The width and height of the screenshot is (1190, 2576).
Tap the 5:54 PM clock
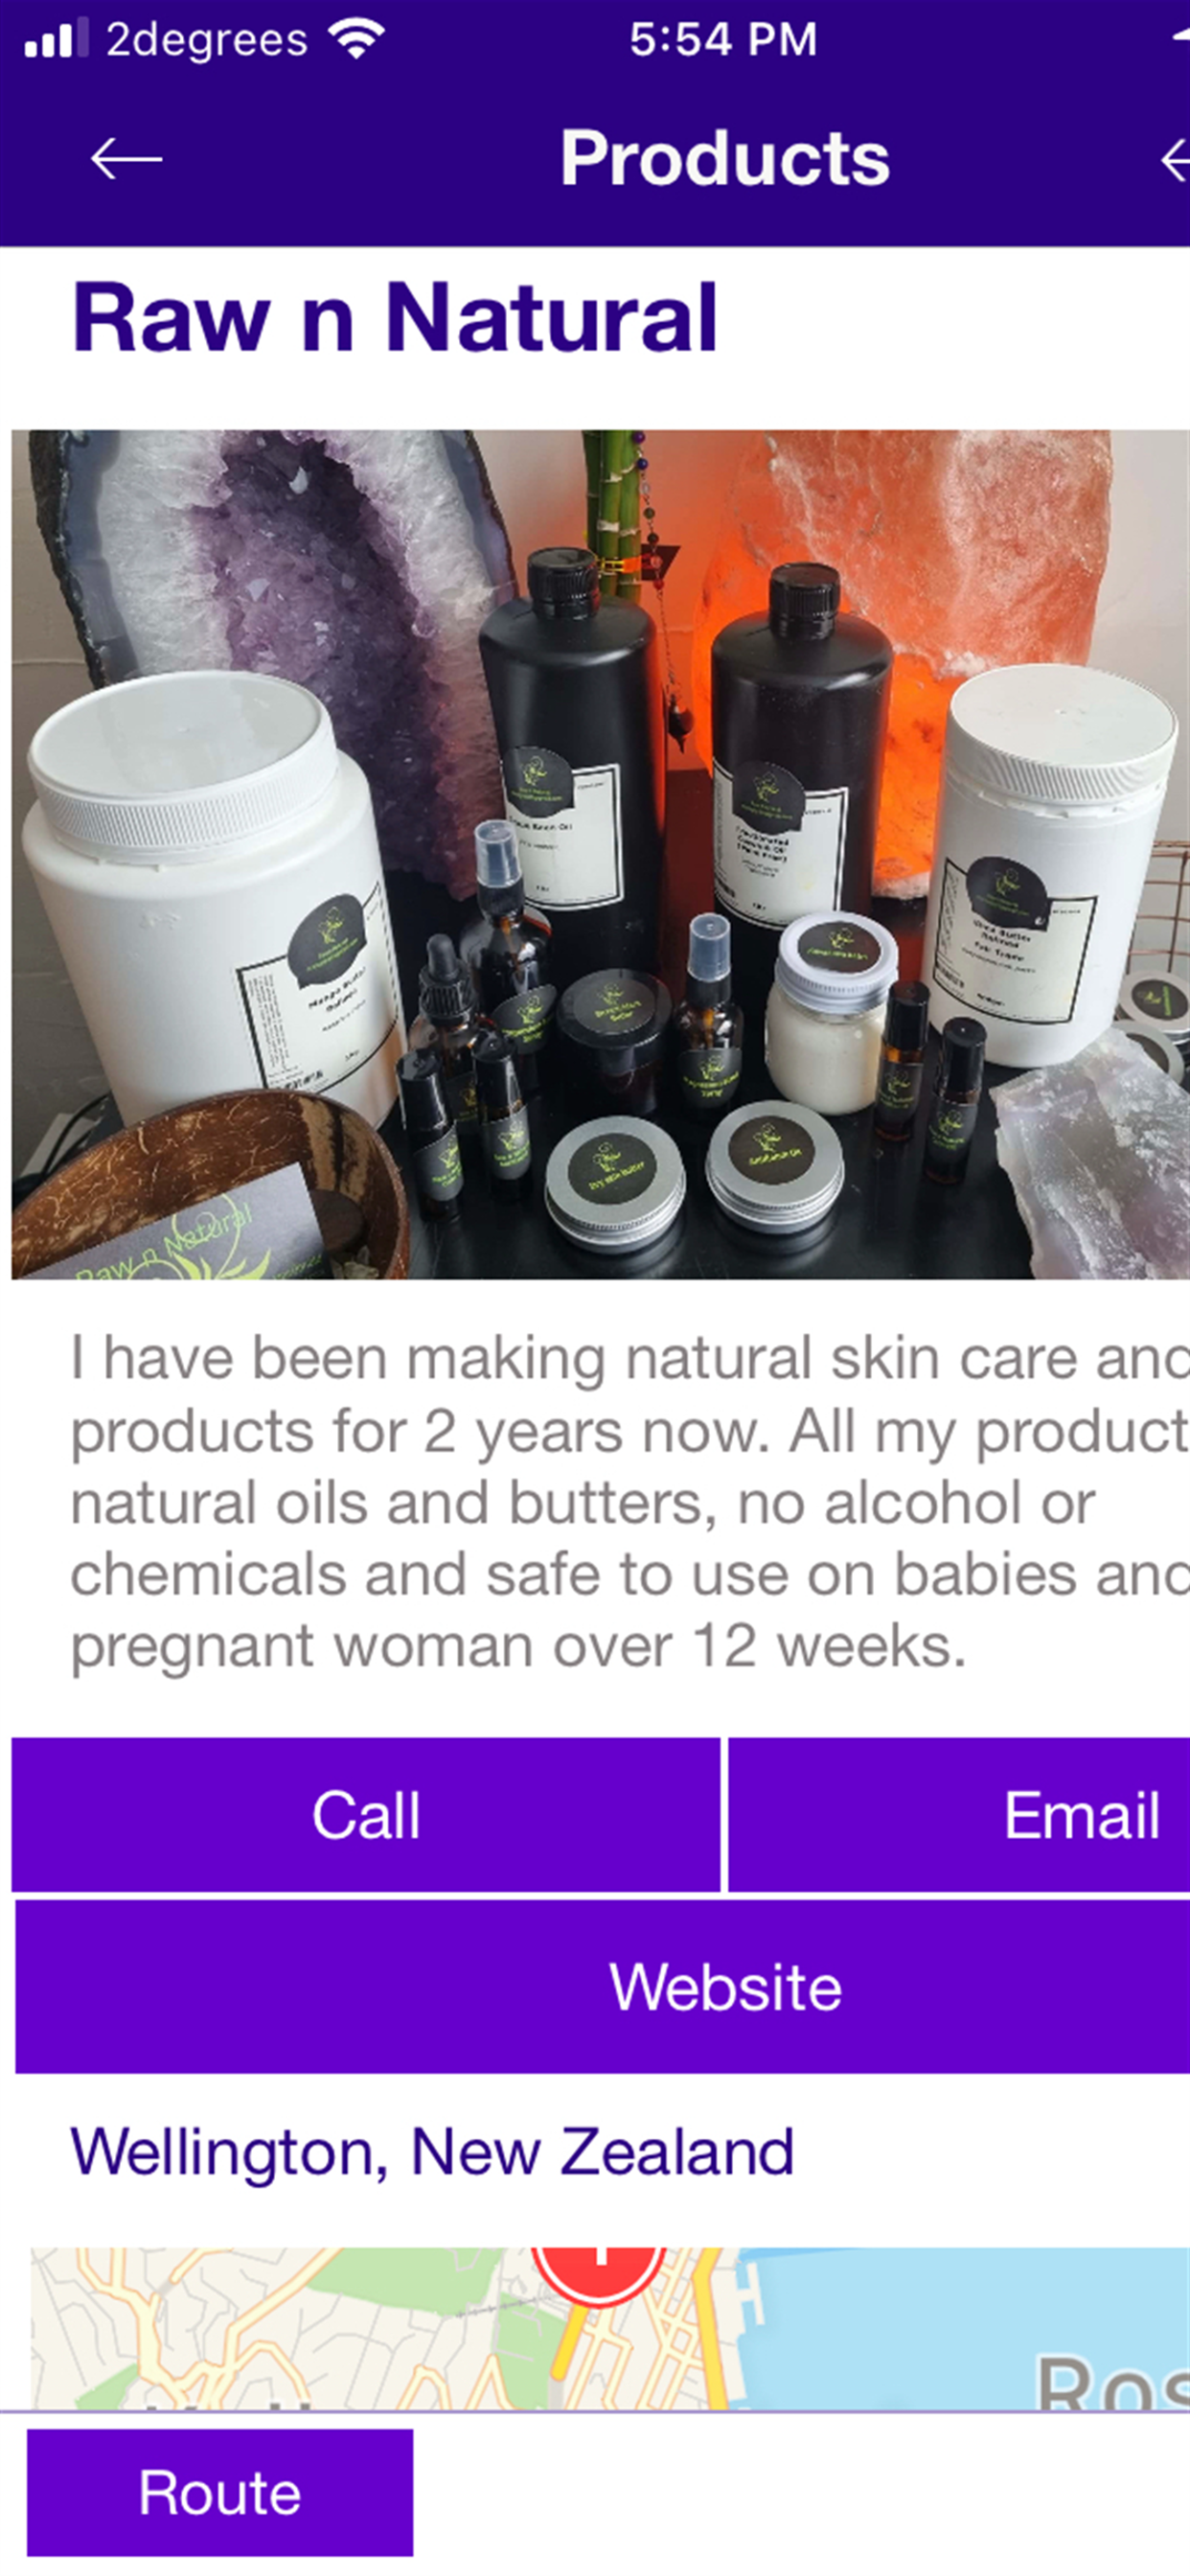[x=723, y=40]
